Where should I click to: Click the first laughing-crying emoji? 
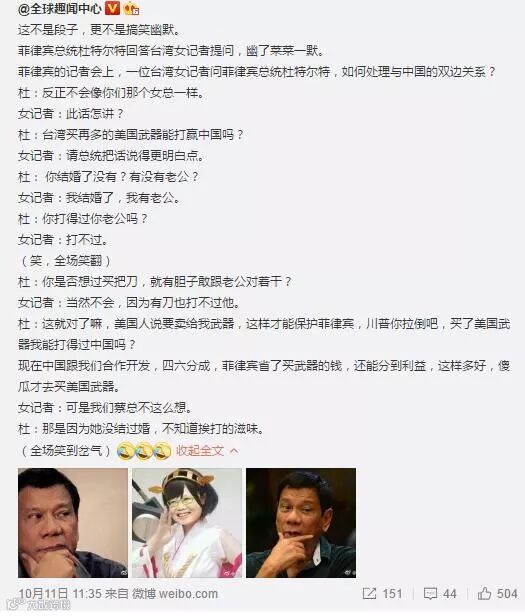(x=126, y=450)
